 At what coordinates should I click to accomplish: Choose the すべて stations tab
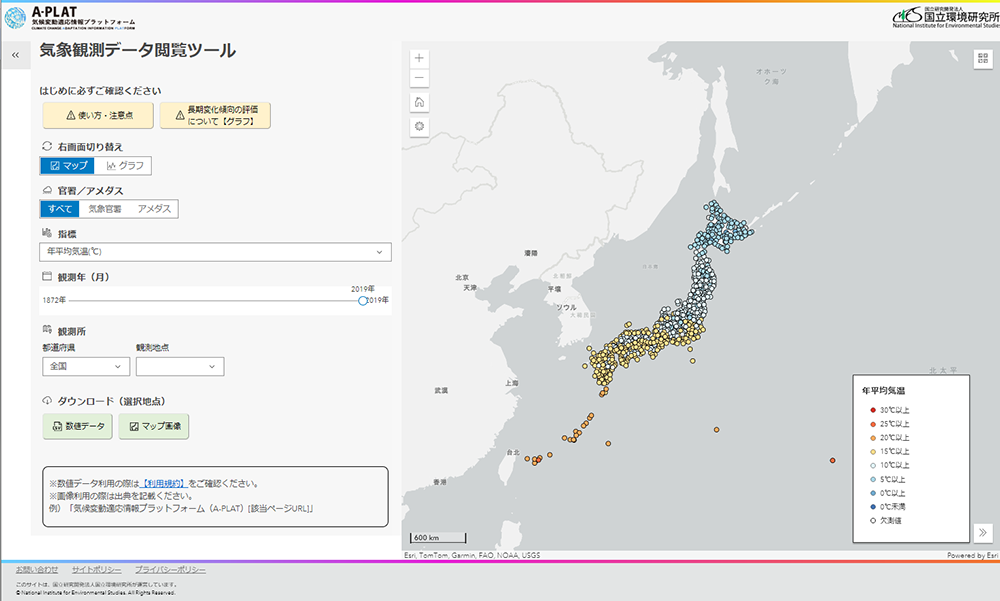[x=59, y=209]
